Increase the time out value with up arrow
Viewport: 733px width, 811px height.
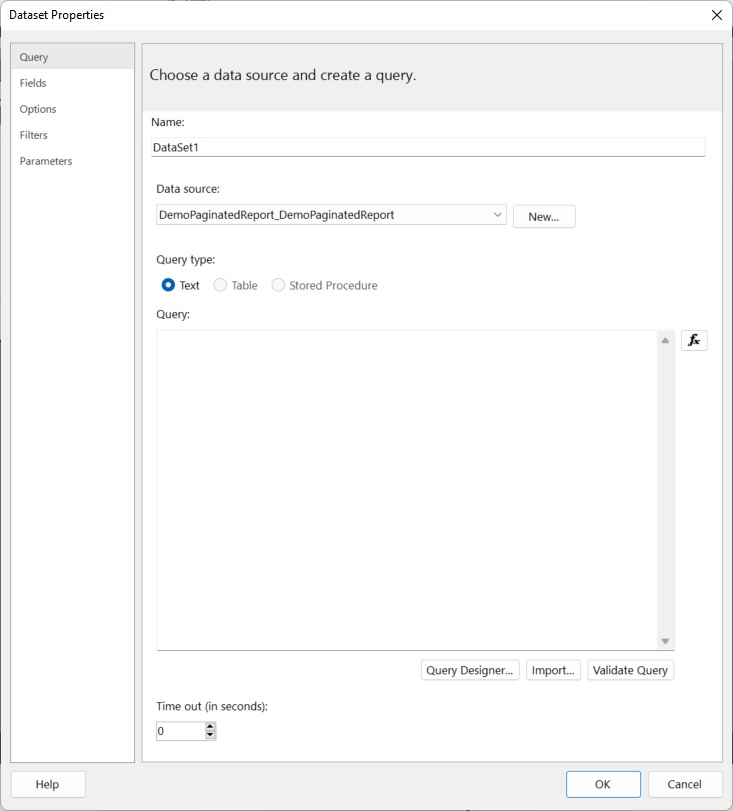pos(210,727)
